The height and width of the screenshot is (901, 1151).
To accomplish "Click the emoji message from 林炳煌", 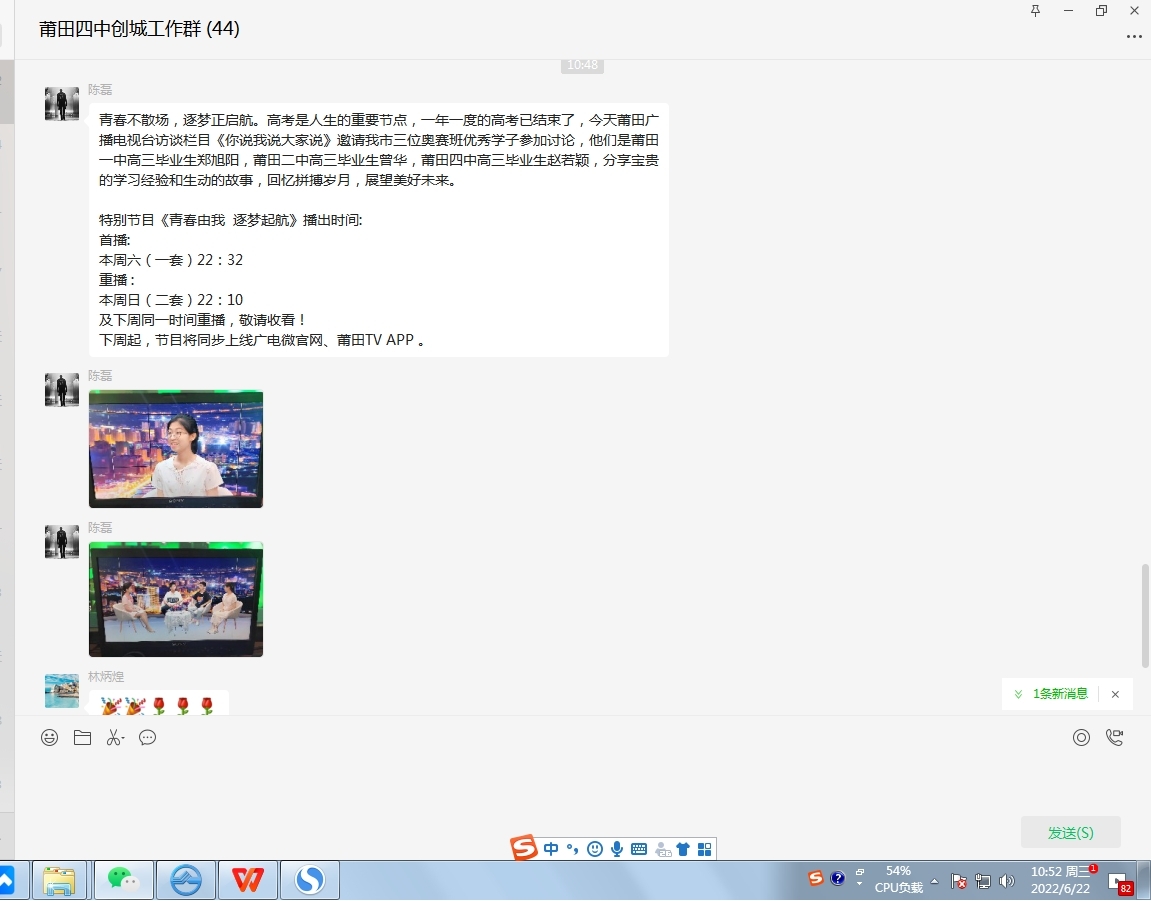I will [159, 703].
